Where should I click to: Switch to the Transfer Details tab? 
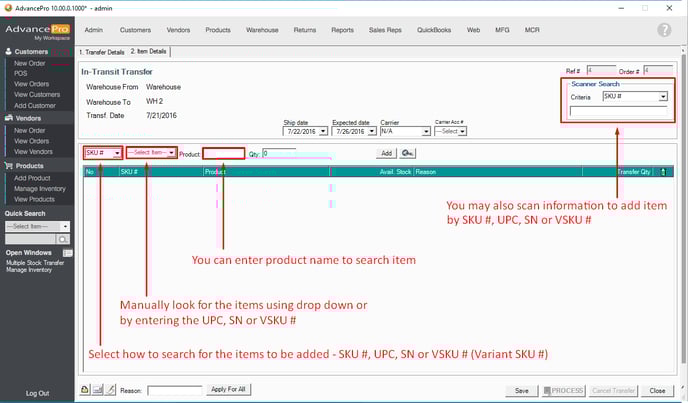(x=102, y=51)
